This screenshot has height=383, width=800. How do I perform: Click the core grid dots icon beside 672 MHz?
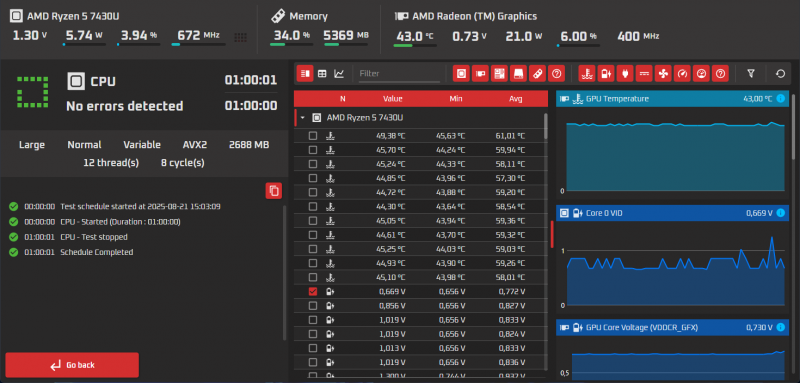coord(241,37)
